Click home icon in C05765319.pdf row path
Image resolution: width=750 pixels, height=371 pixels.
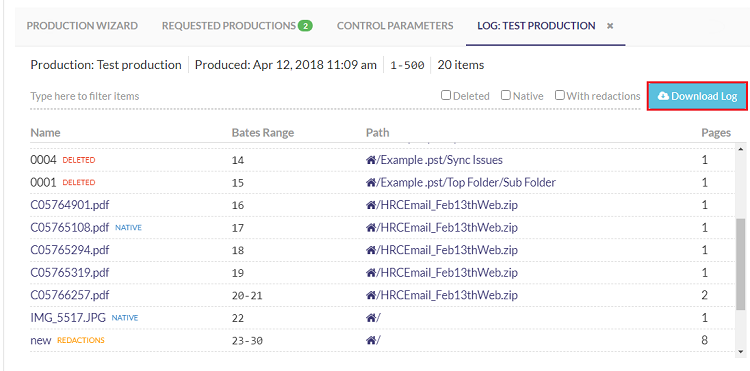click(371, 273)
